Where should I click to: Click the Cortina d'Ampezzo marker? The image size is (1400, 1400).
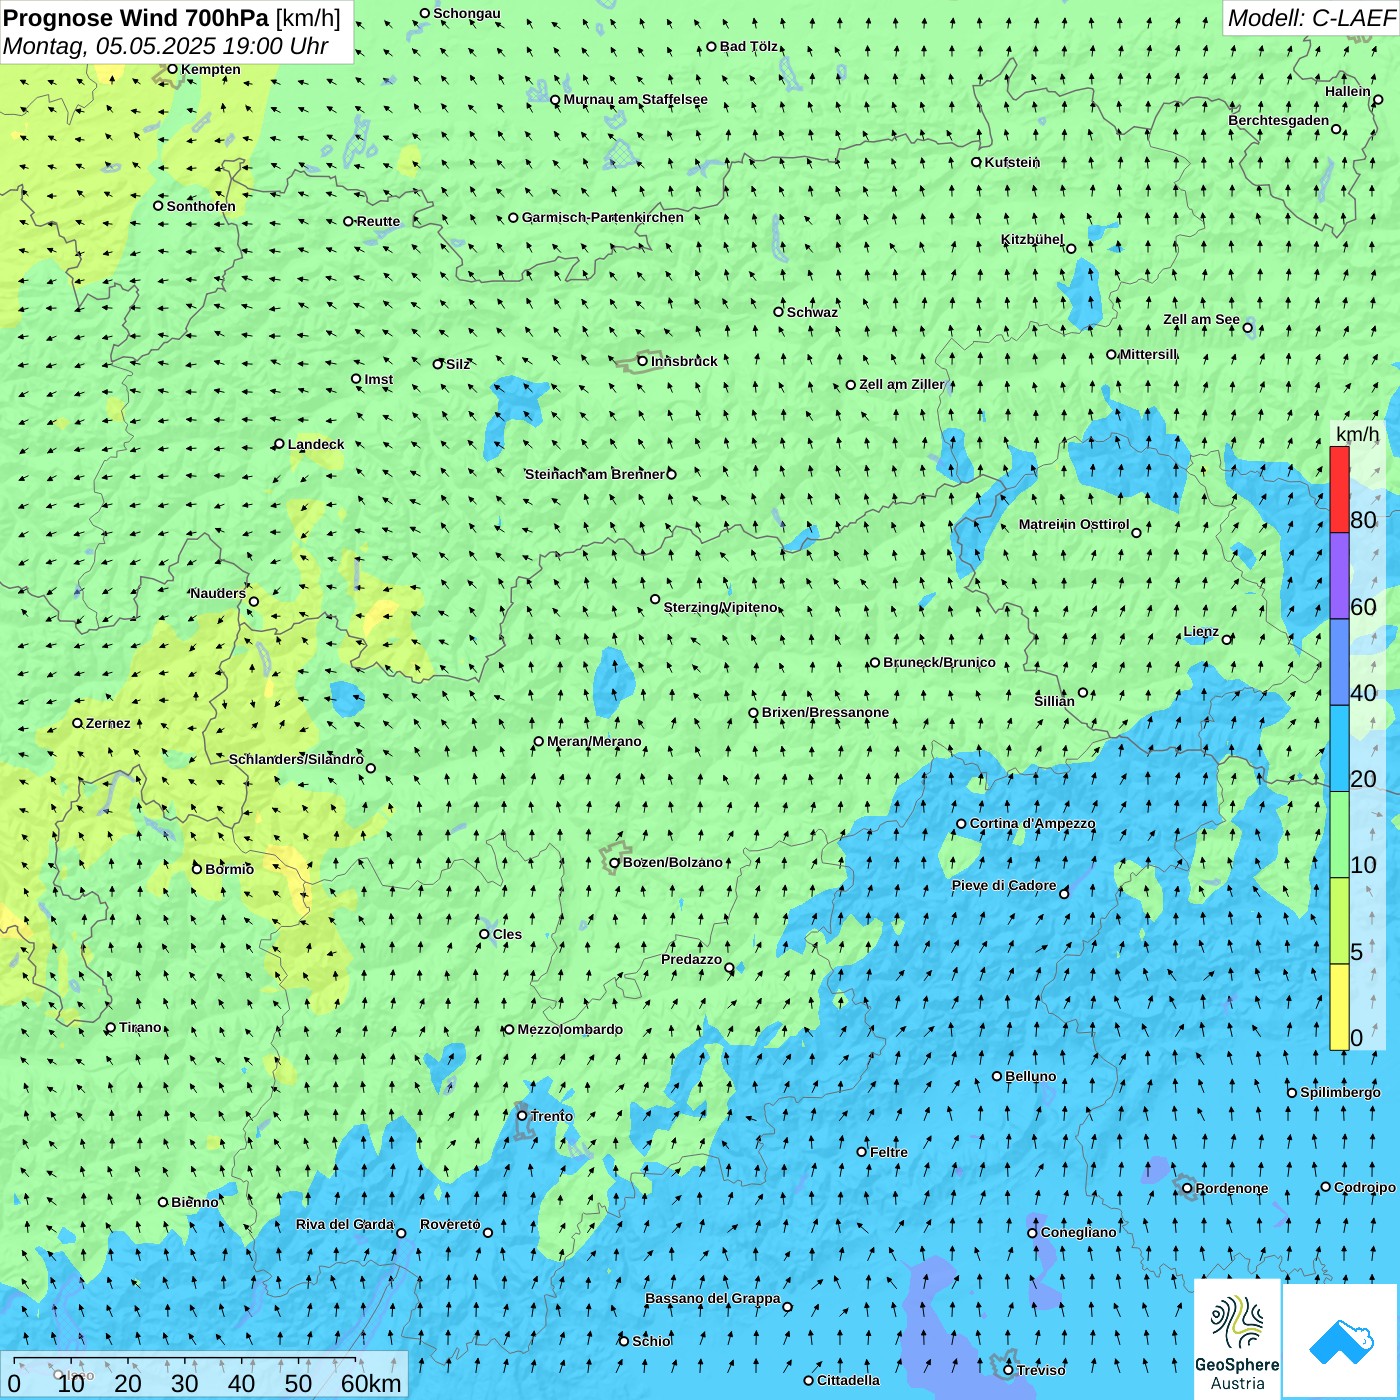(x=961, y=824)
